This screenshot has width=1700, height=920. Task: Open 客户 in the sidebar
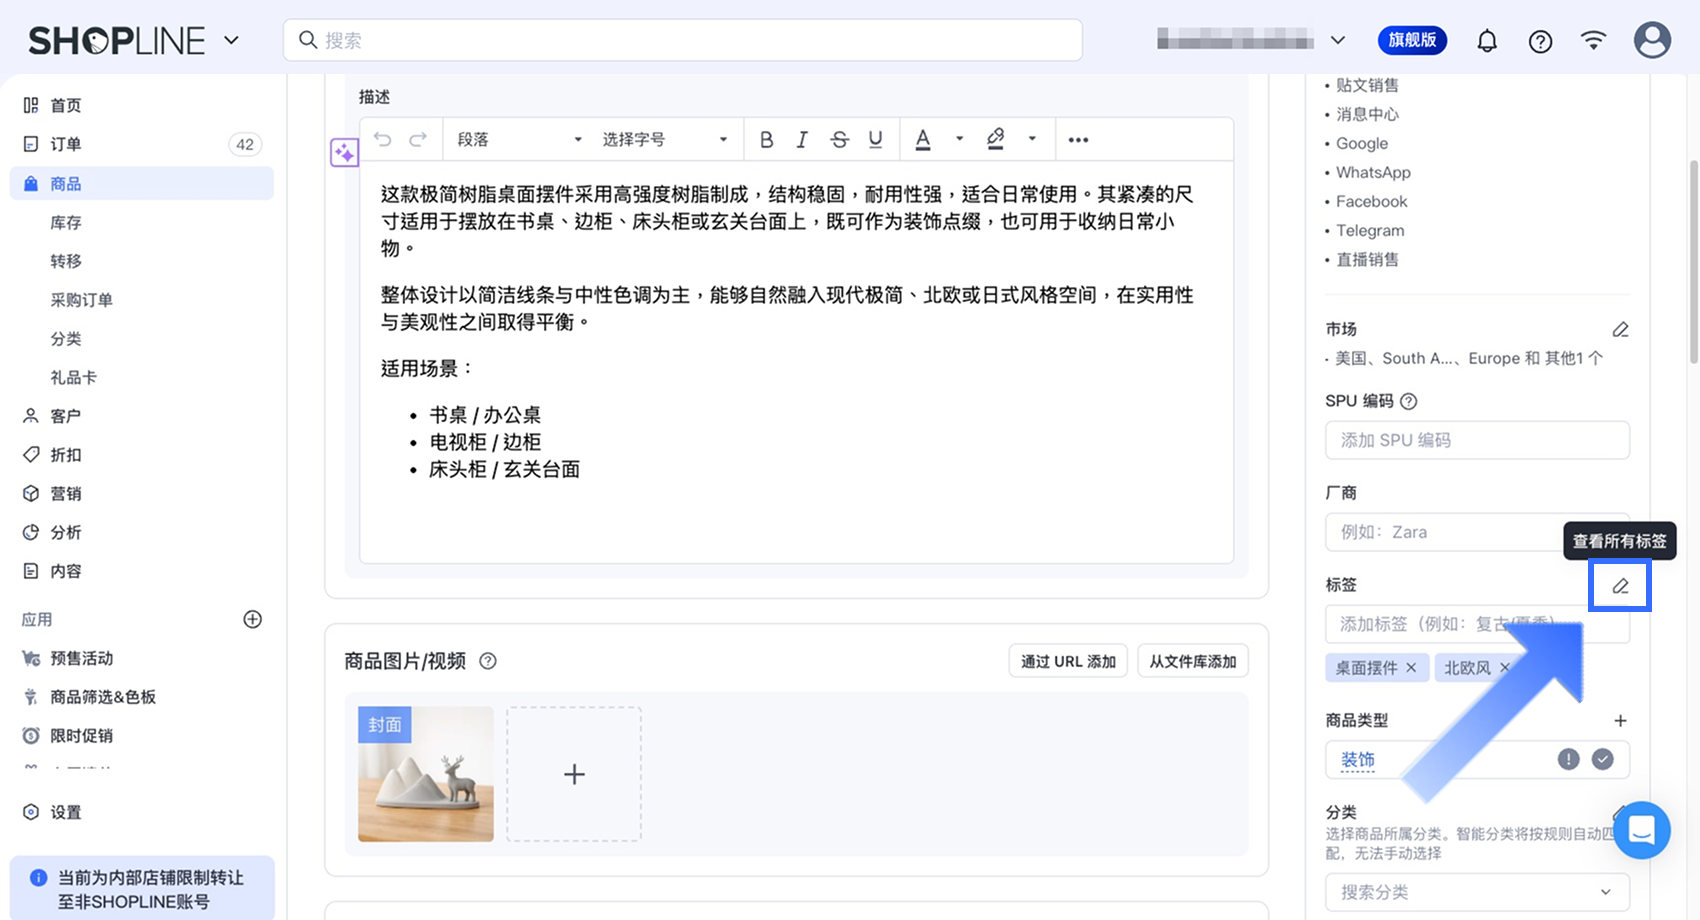[141, 416]
